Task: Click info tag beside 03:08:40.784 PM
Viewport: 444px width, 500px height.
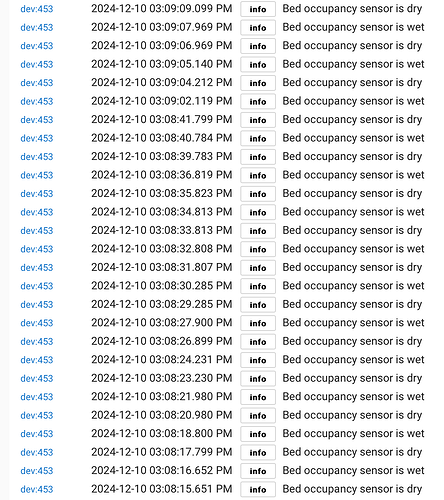Action: 258,138
